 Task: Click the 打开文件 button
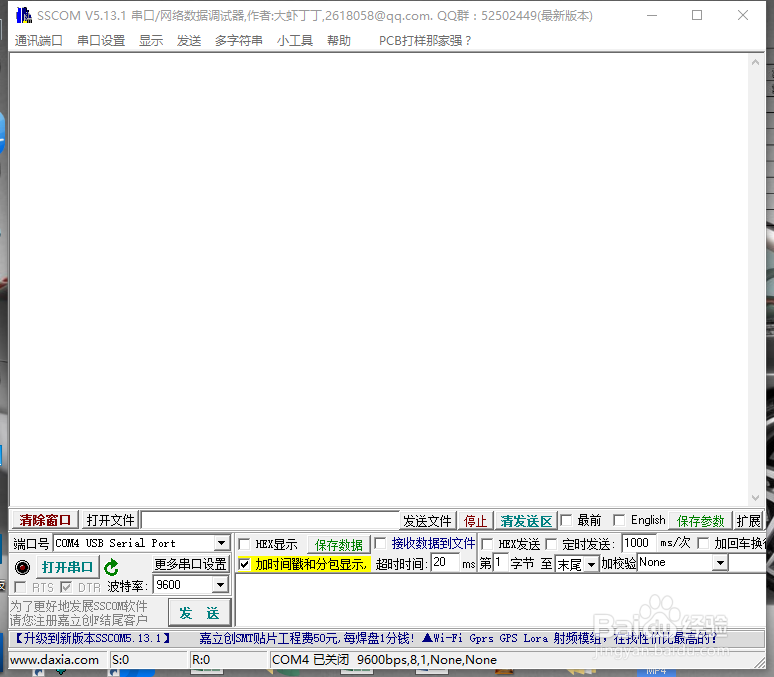coord(110,520)
